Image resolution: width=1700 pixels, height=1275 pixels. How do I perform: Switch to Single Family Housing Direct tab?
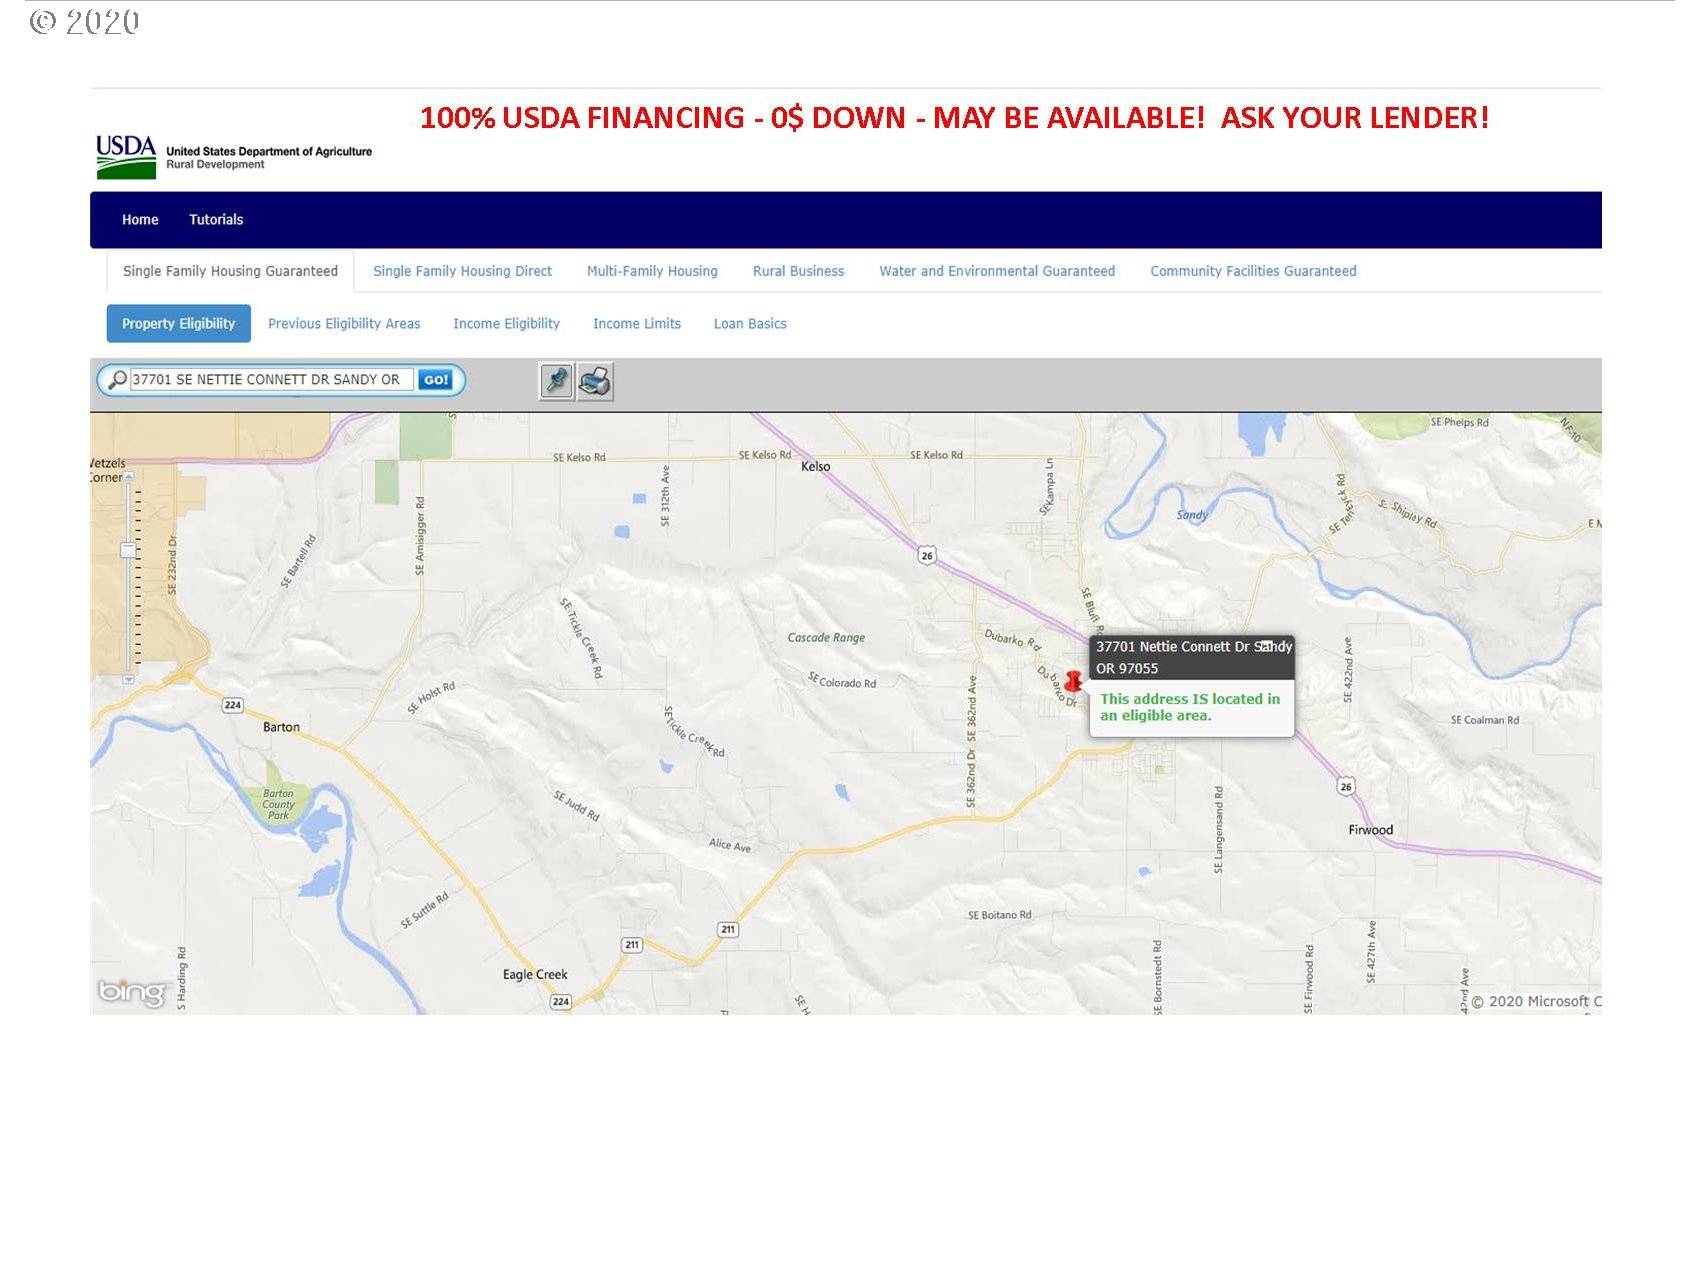pyautogui.click(x=462, y=271)
